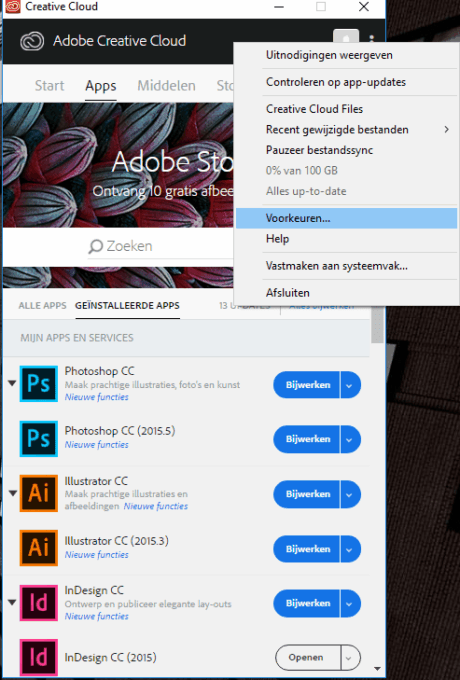Open dropdown arrow beside Photoshop CC Bijwerken
The height and width of the screenshot is (680, 460).
pyautogui.click(x=350, y=385)
